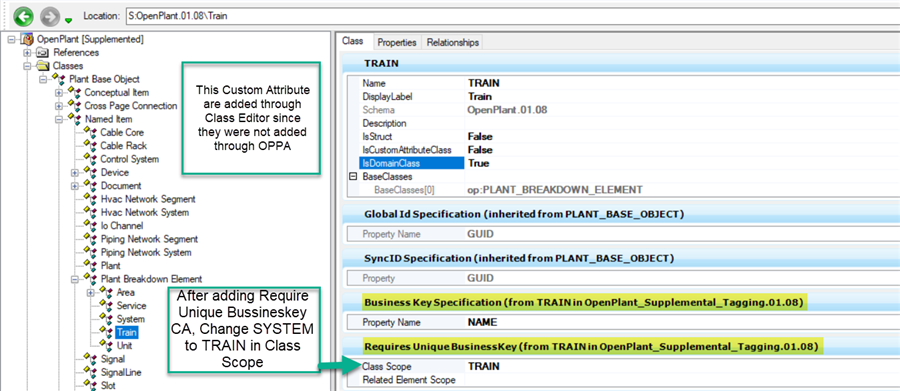Click the empty Description value field
900x391 pixels.
tap(683, 123)
